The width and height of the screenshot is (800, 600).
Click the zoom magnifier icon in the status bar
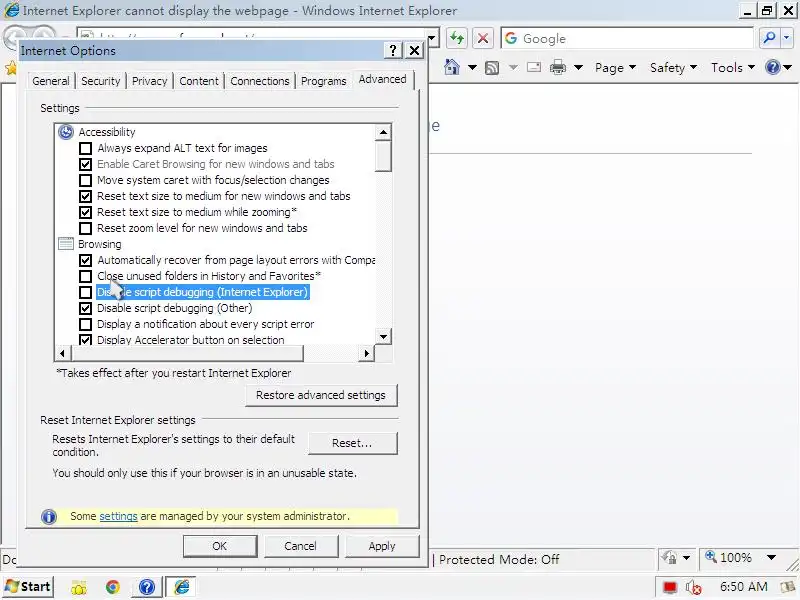[x=711, y=556]
